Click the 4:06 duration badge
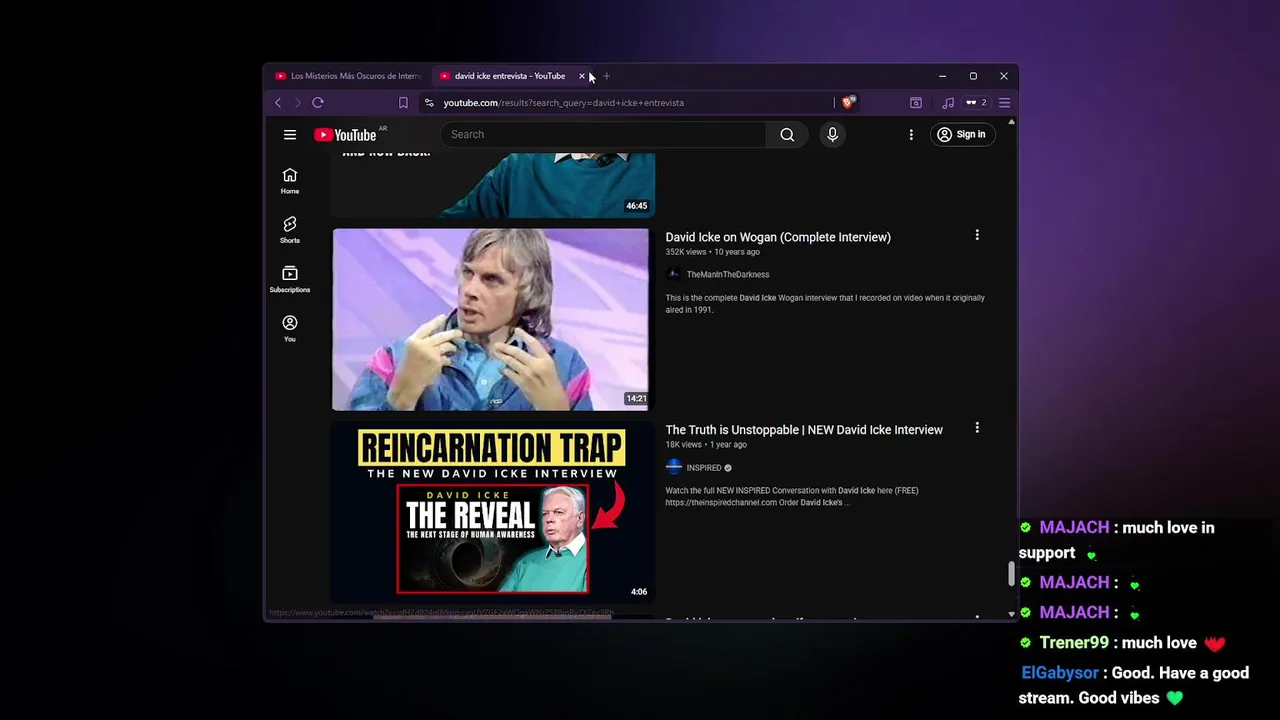This screenshot has width=1280, height=720. (639, 592)
